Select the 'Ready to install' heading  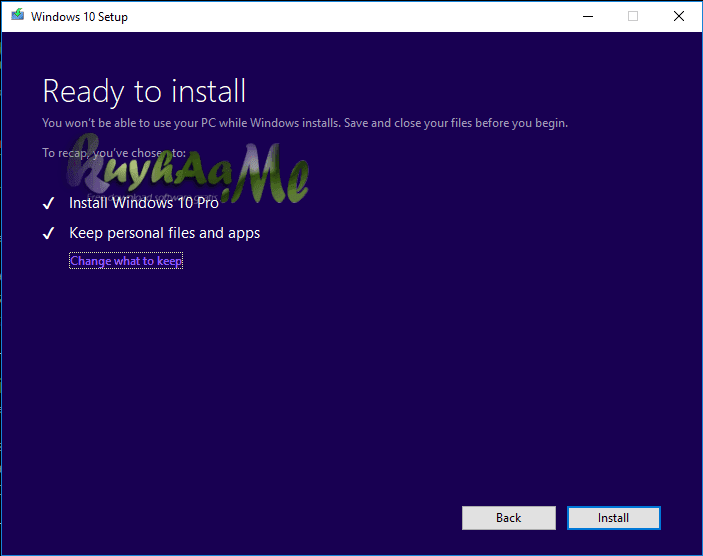[144, 91]
